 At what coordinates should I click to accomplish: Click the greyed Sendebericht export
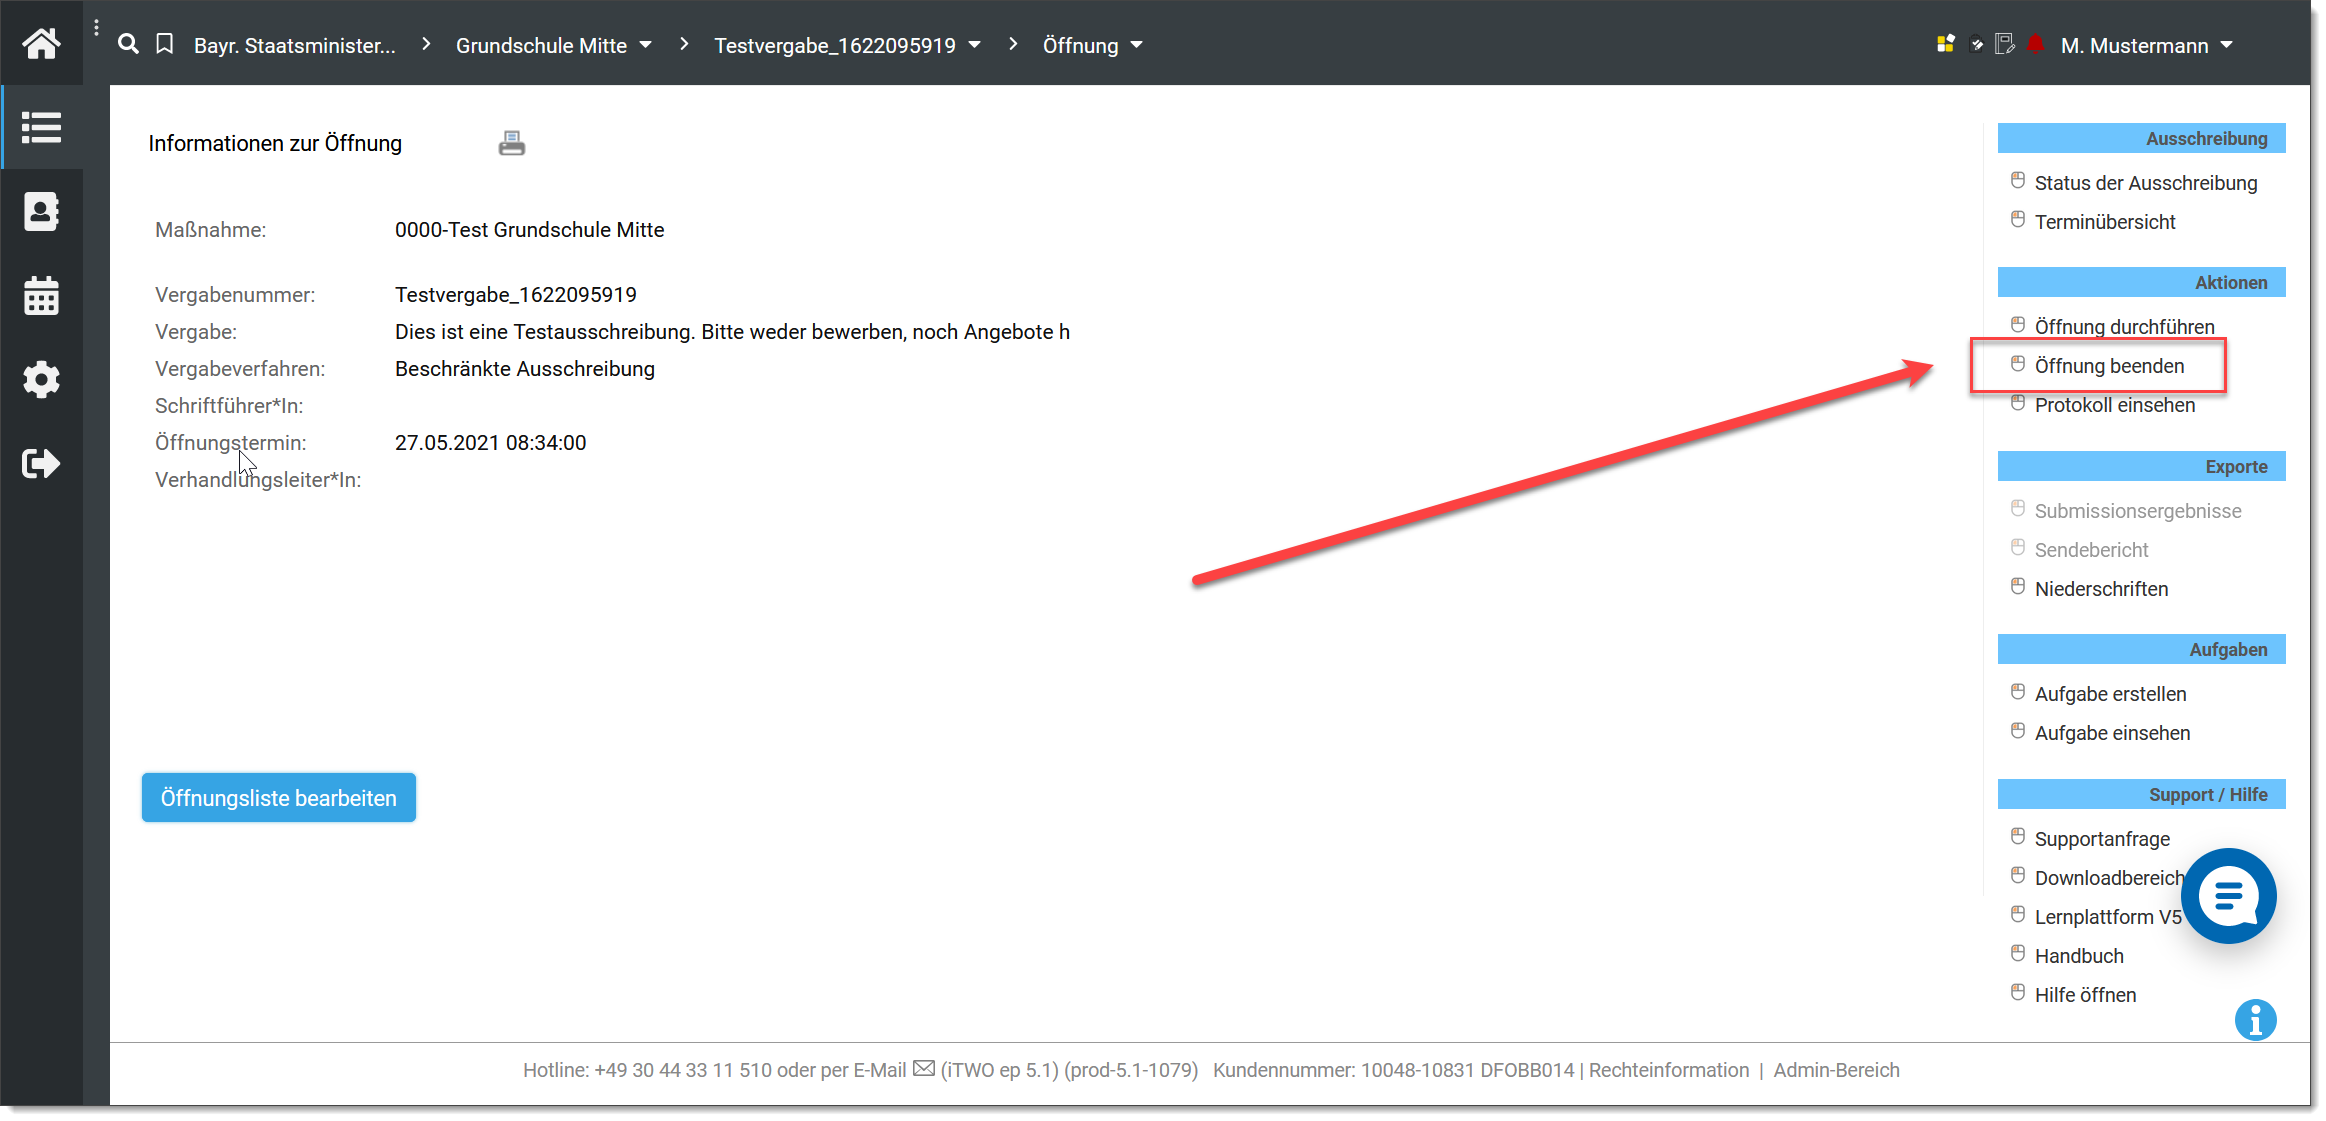pos(2091,550)
